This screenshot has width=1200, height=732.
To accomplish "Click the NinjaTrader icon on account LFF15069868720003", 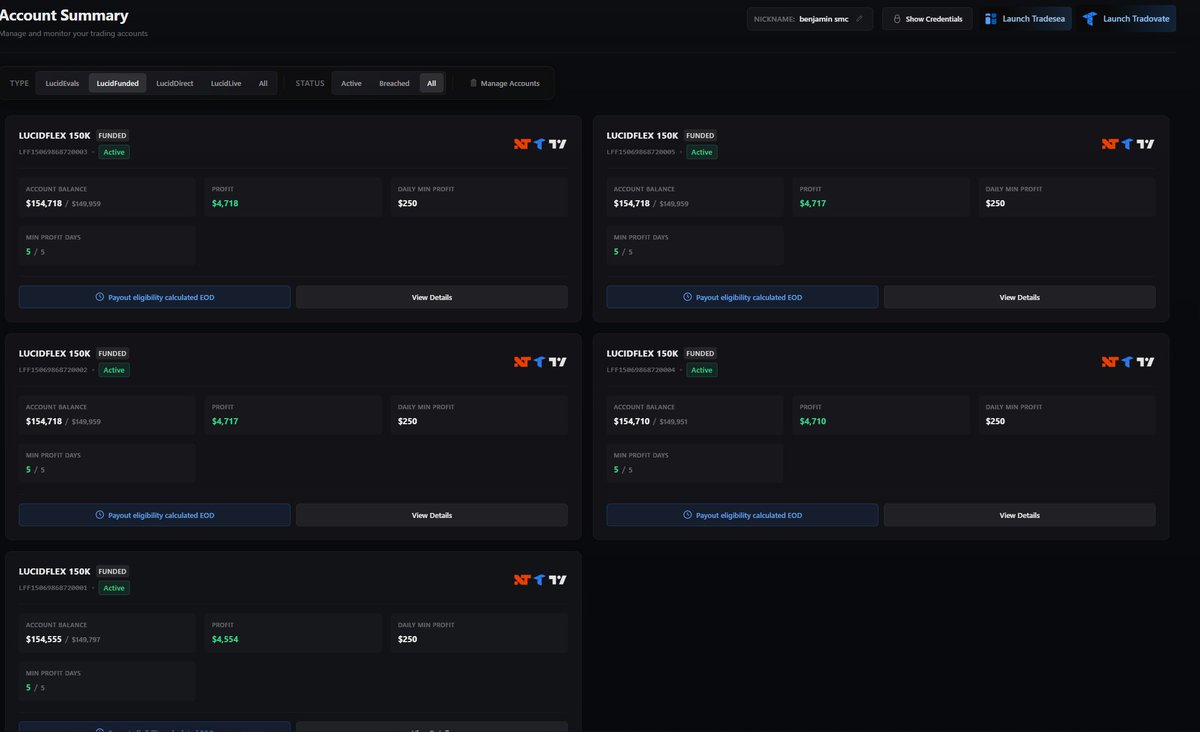I will (x=521, y=144).
